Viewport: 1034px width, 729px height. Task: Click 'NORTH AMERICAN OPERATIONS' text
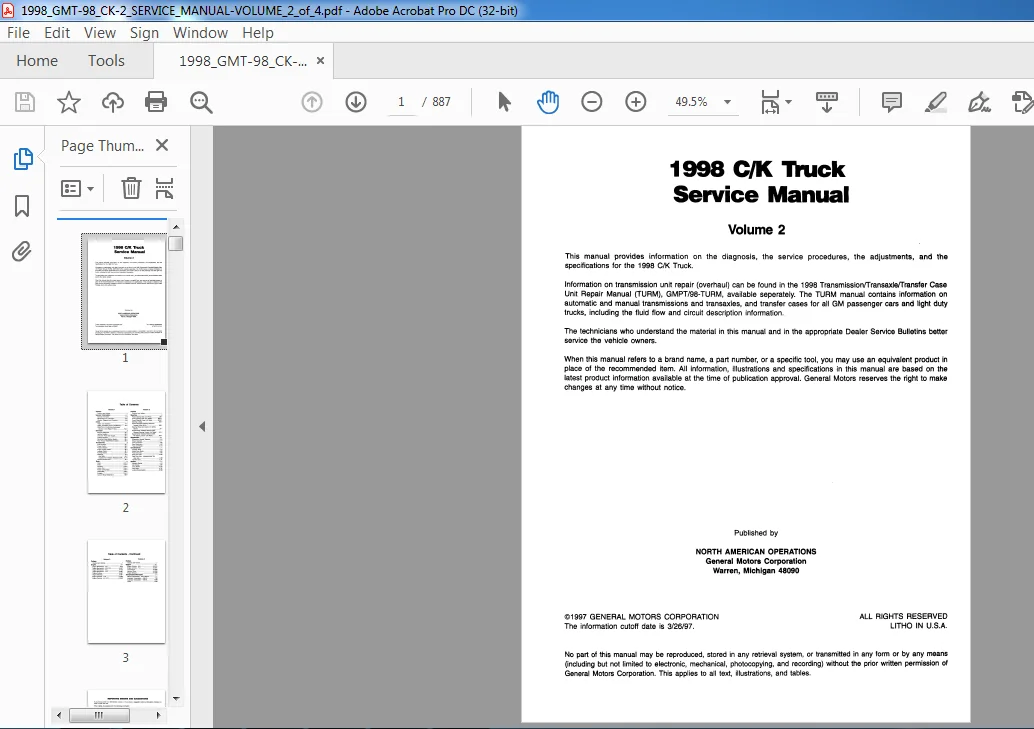pyautogui.click(x=756, y=552)
